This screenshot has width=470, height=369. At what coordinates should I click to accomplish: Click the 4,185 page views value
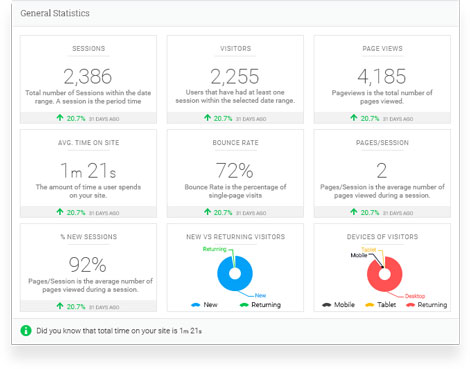click(382, 77)
